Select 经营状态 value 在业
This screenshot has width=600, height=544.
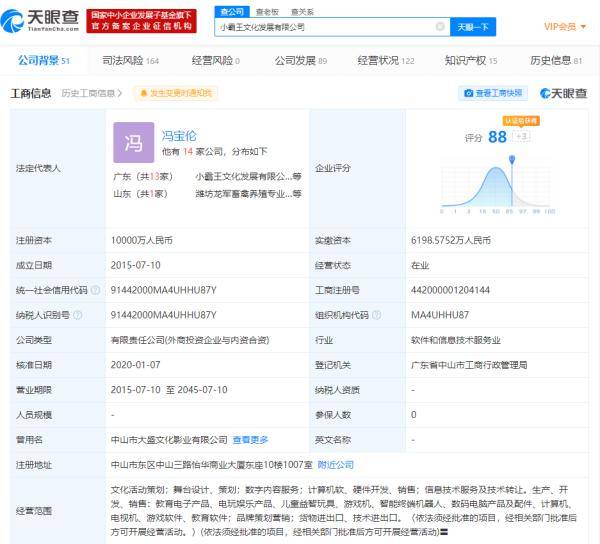(420, 265)
